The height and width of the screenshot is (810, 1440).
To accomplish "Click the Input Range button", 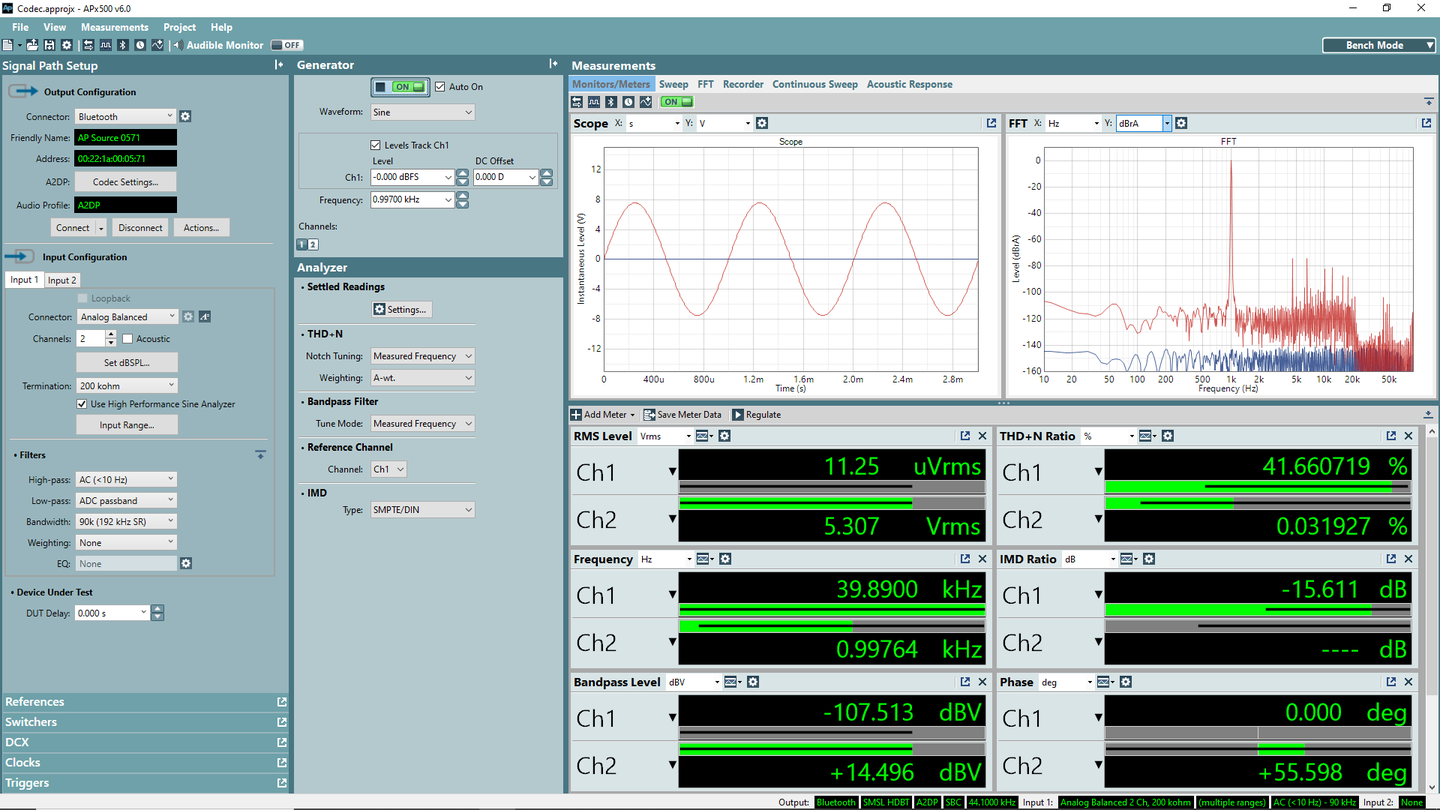I will pos(126,425).
